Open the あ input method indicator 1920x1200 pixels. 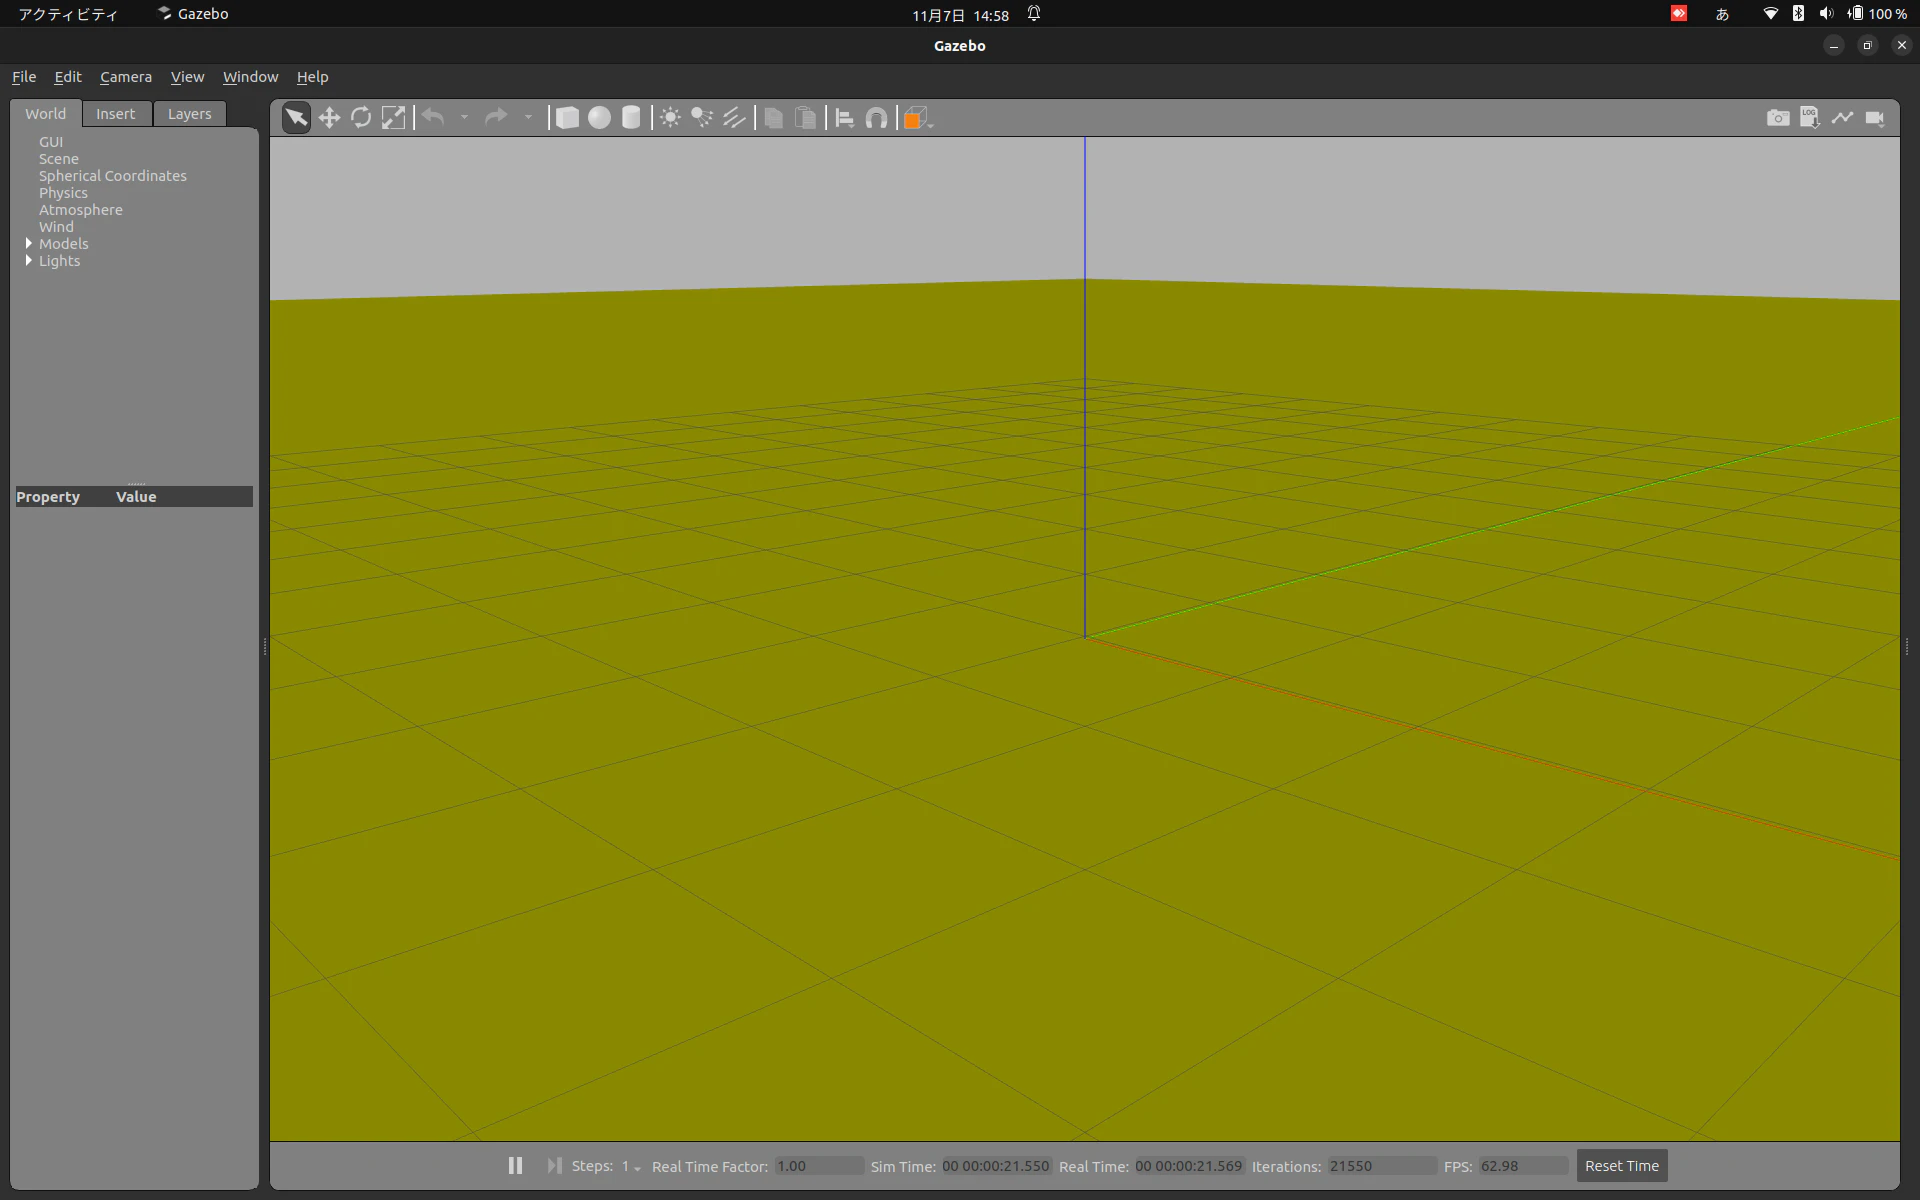(1722, 14)
